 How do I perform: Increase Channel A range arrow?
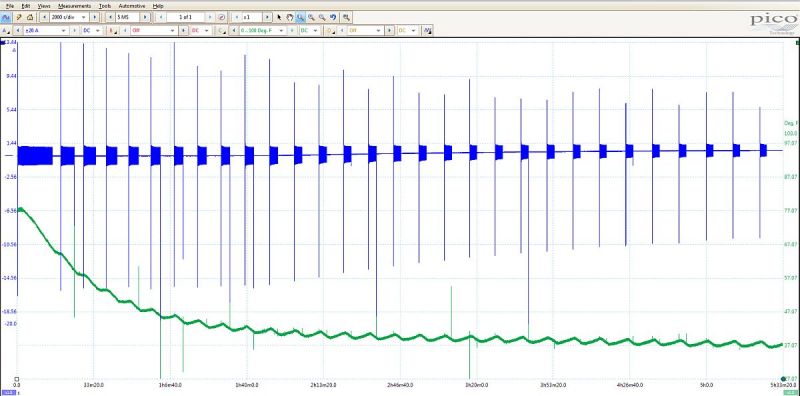74,31
